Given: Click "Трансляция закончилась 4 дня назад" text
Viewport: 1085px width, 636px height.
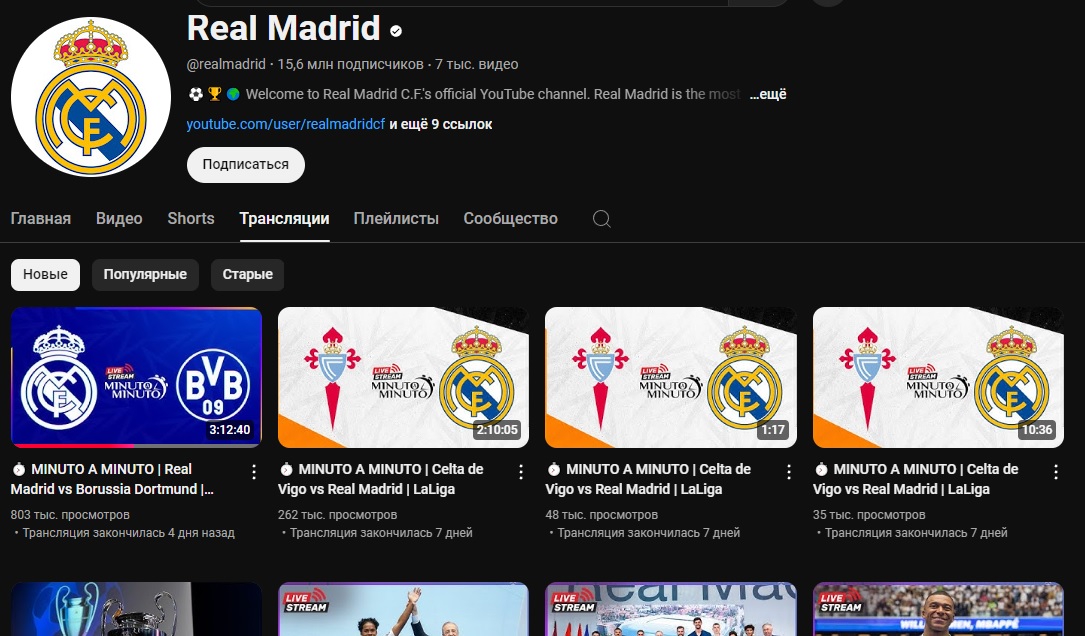Looking at the screenshot, I should pos(129,533).
